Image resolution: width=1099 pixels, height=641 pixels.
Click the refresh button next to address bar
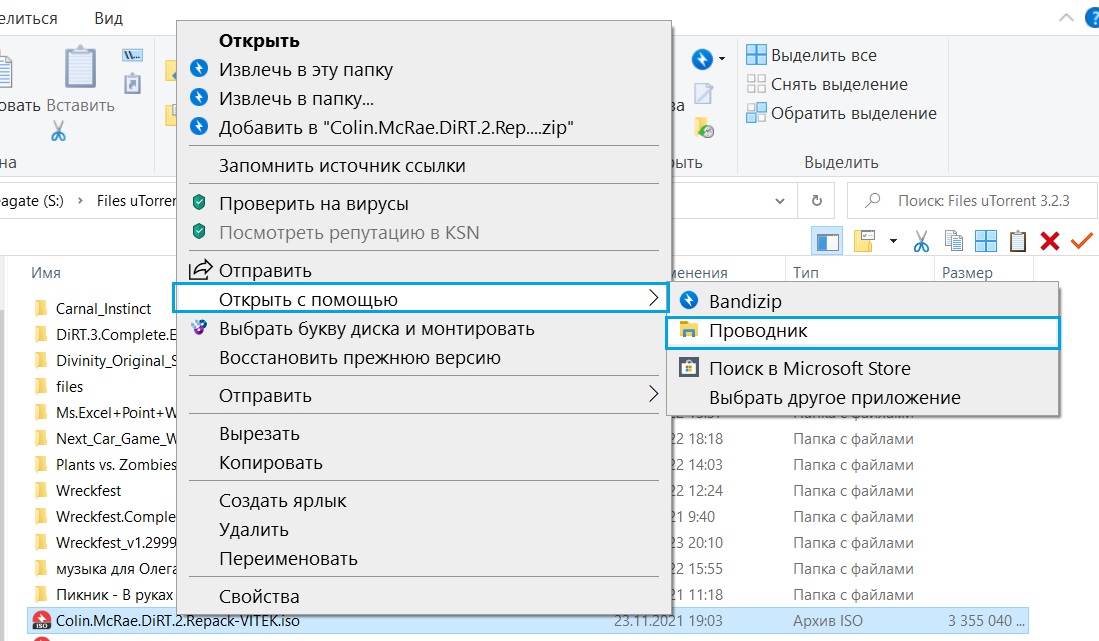tap(817, 201)
